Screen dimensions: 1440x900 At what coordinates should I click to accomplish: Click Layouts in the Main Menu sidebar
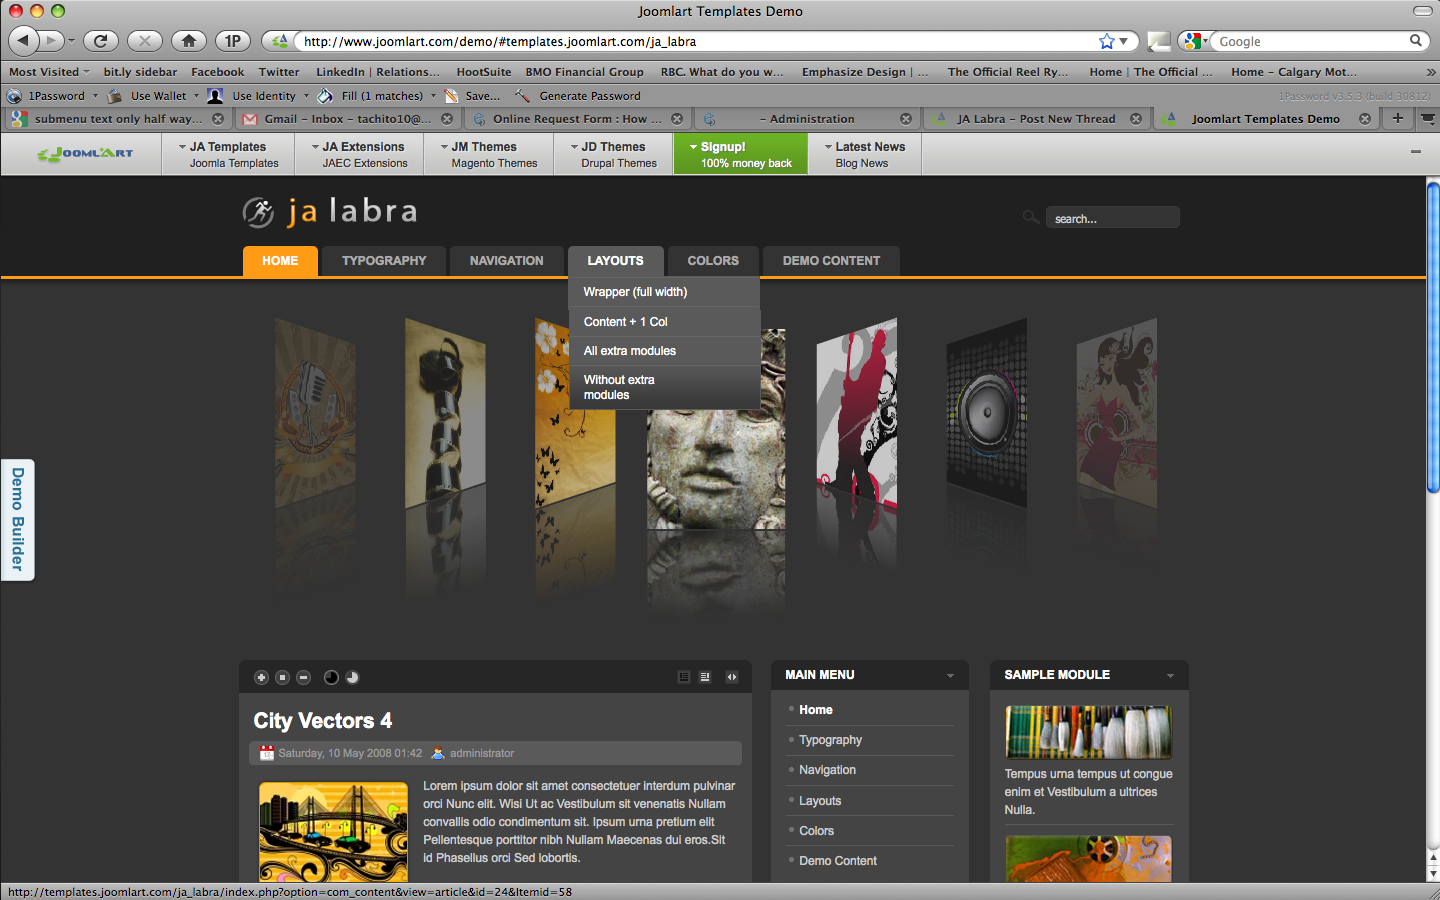(820, 801)
